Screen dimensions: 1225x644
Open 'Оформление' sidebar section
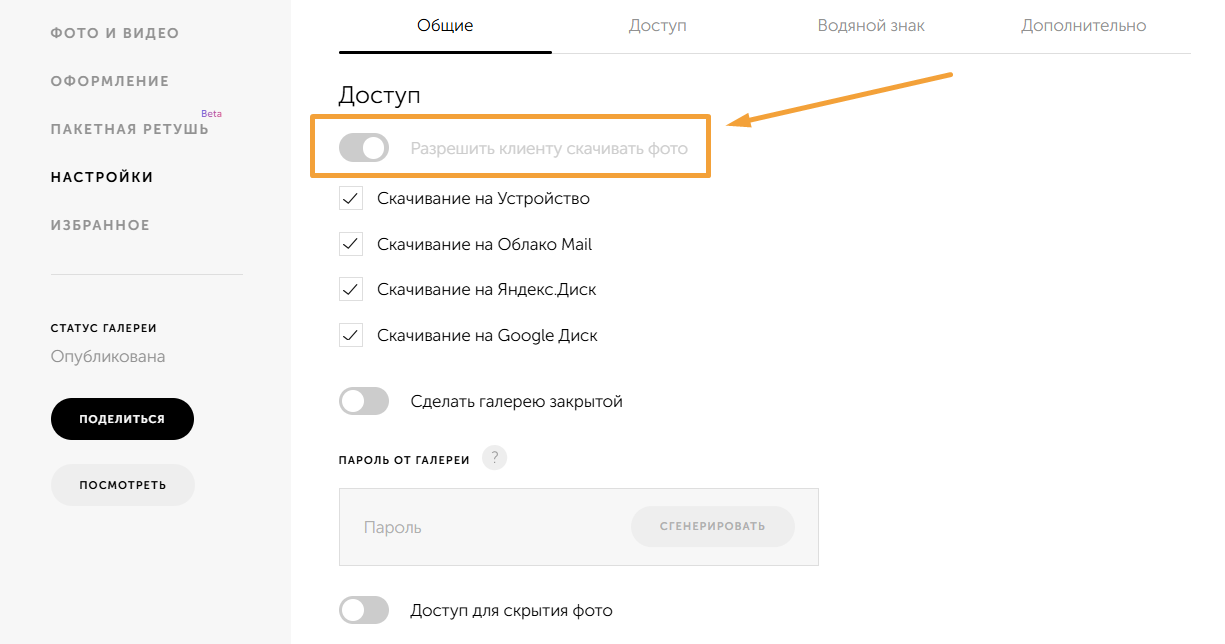tap(110, 81)
